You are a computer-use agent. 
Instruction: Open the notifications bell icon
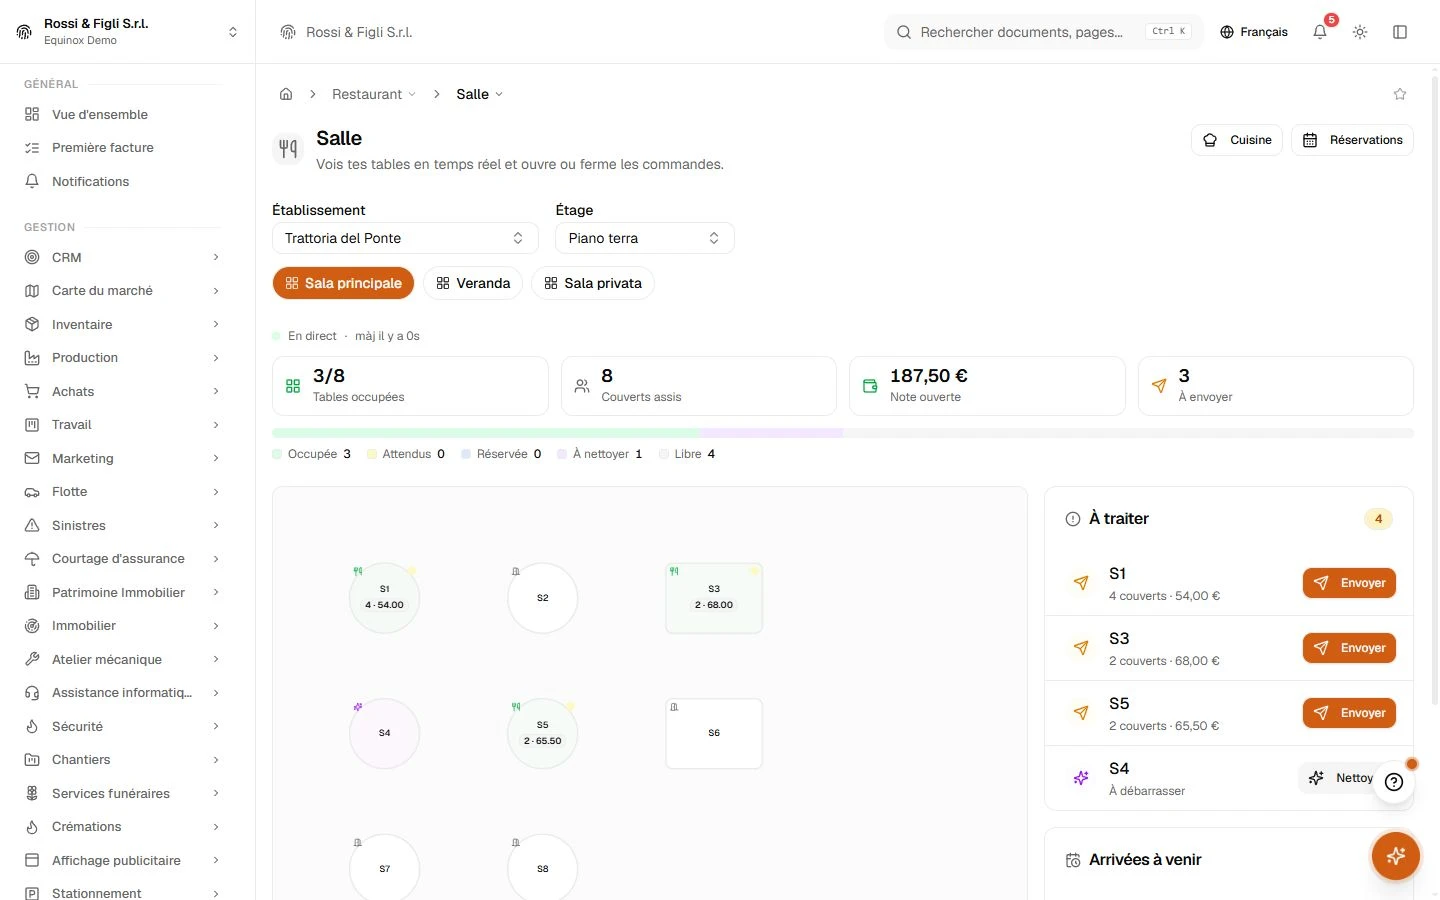[1320, 32]
